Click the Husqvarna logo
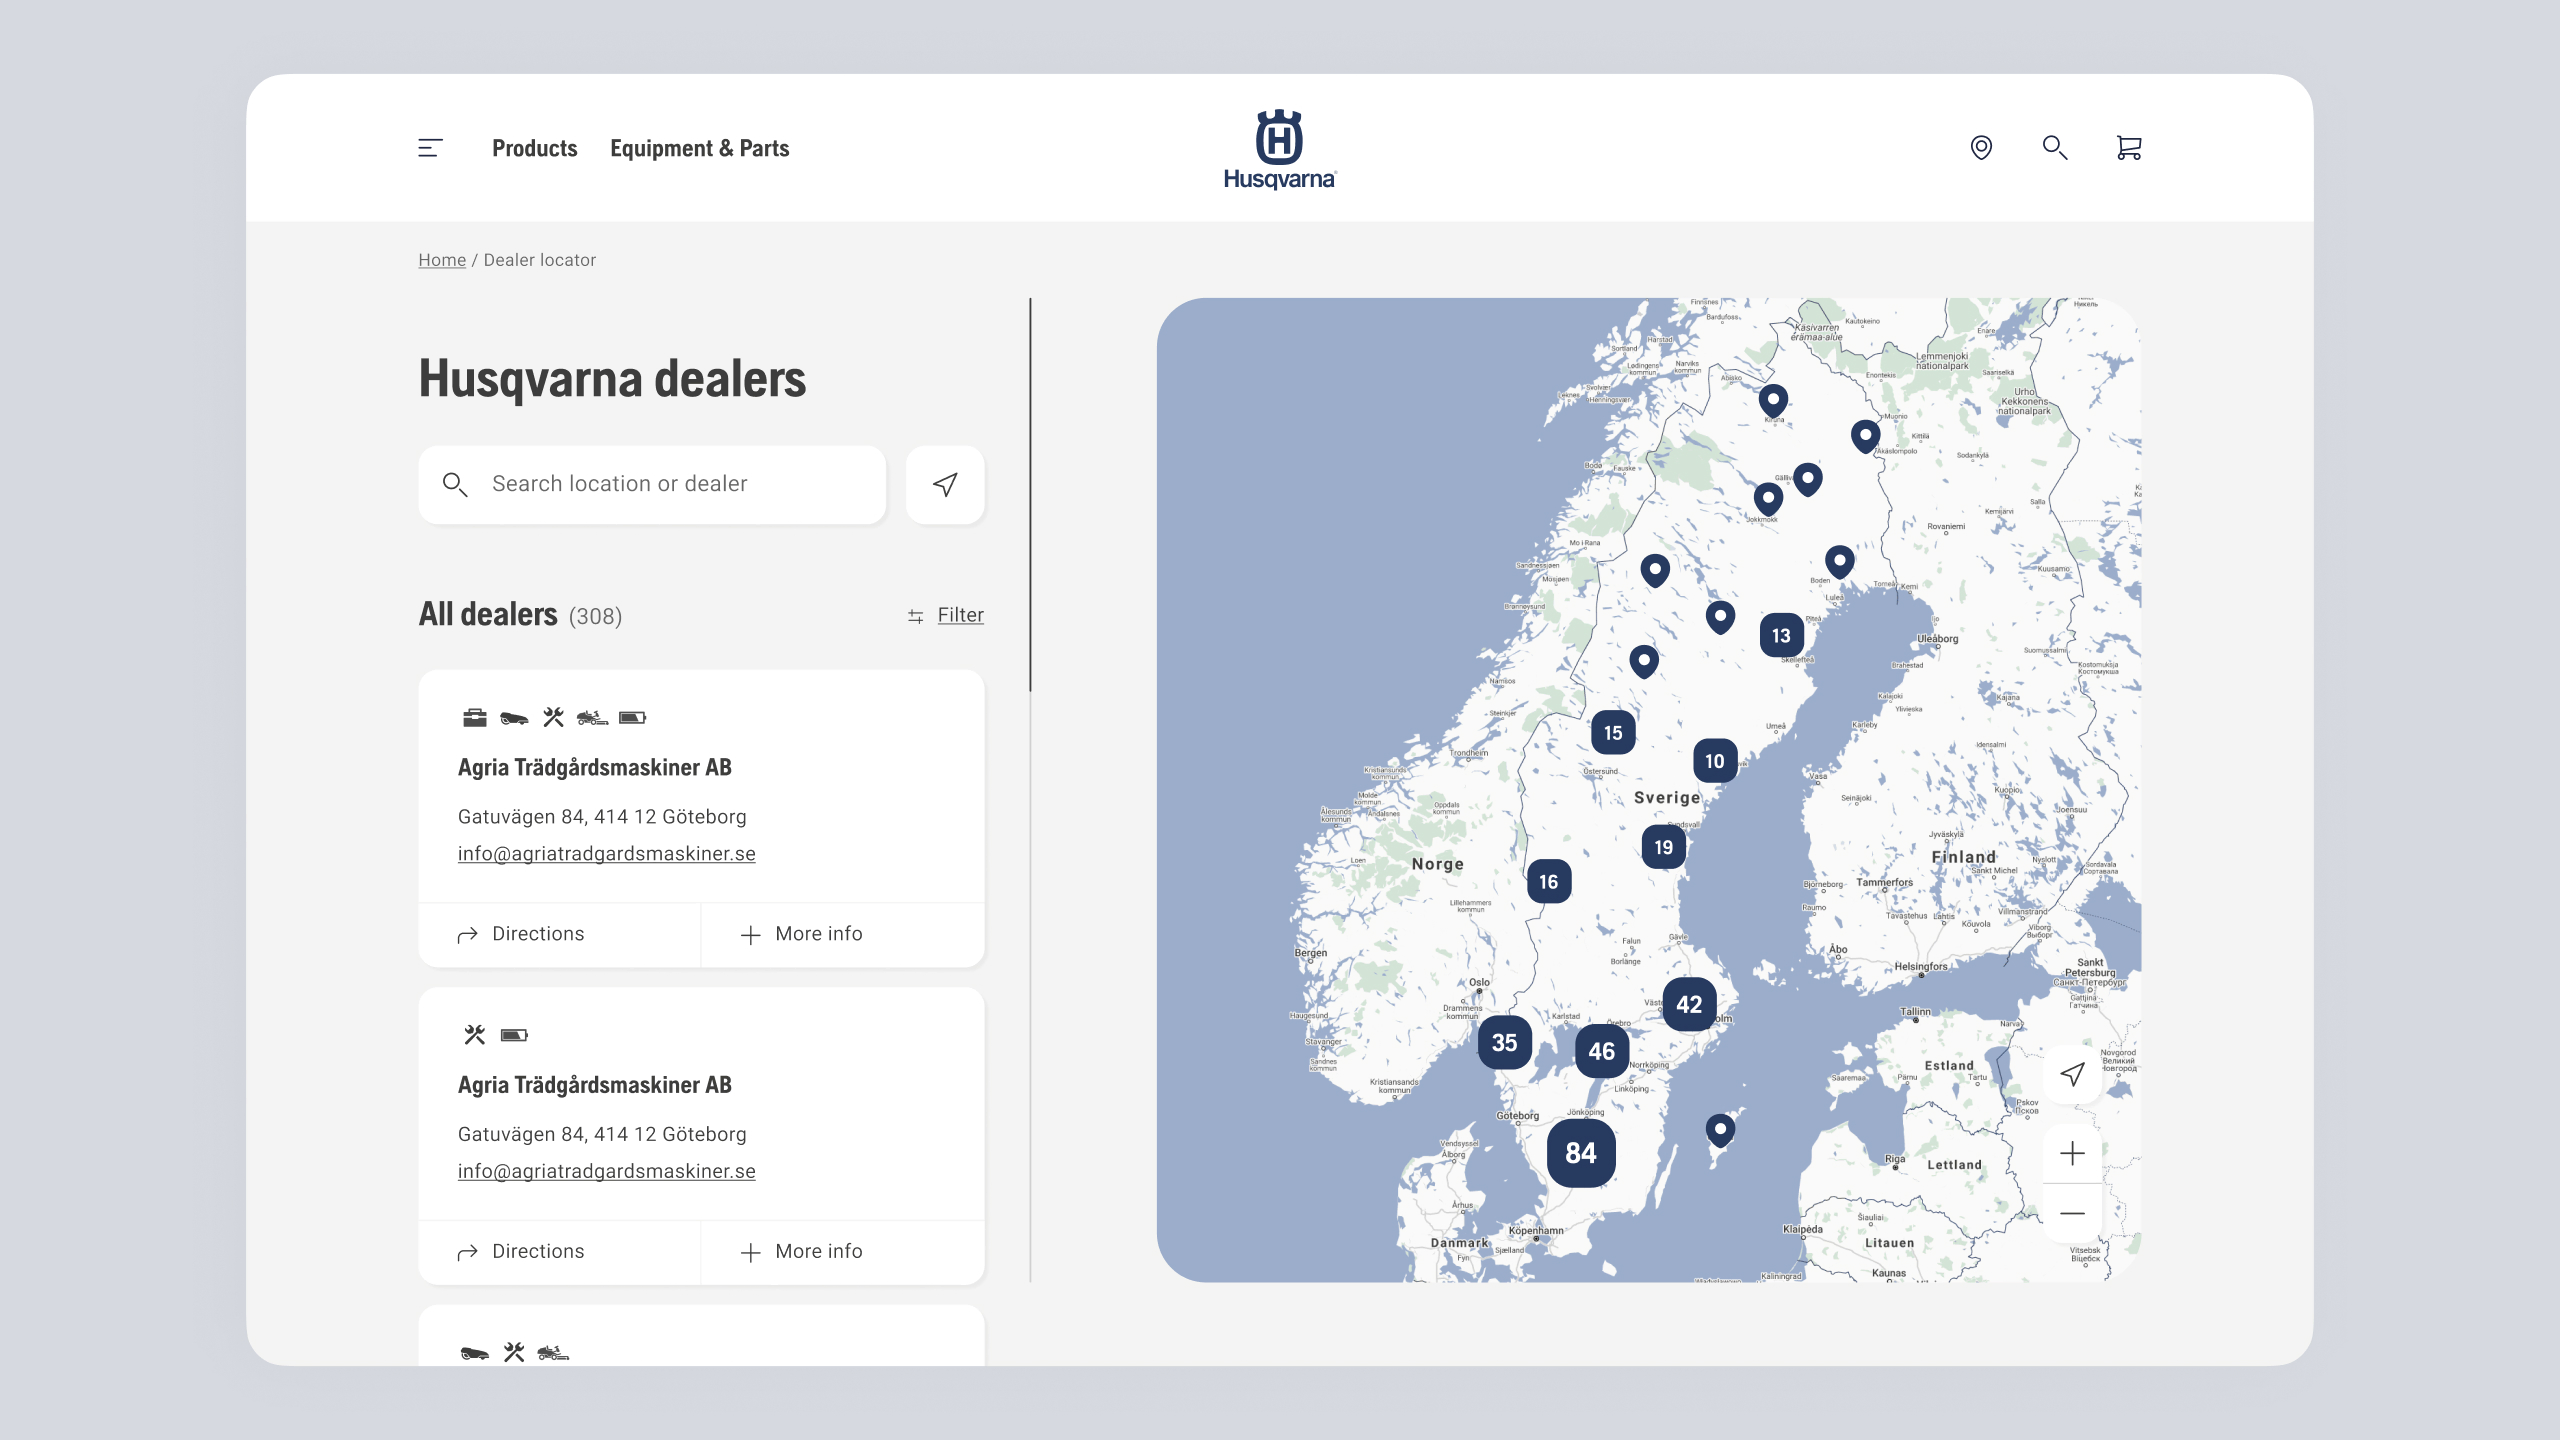 pyautogui.click(x=1280, y=149)
